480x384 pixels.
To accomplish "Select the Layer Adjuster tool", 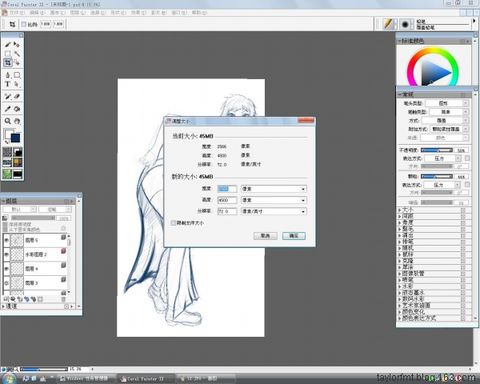I will 17,45.
